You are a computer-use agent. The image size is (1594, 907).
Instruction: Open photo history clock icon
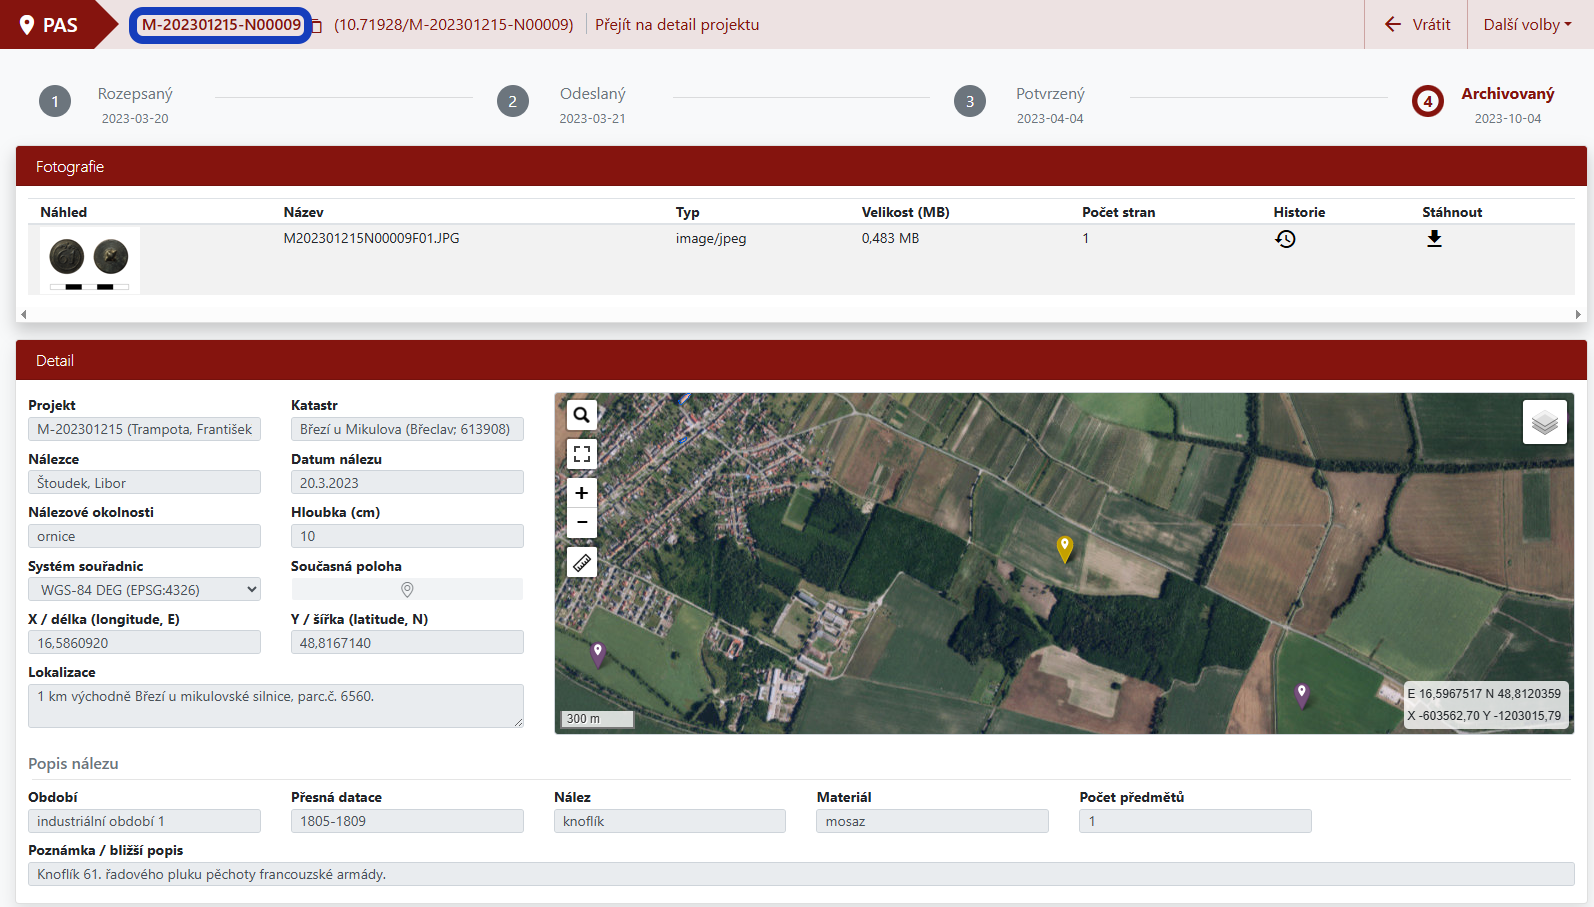1285,239
